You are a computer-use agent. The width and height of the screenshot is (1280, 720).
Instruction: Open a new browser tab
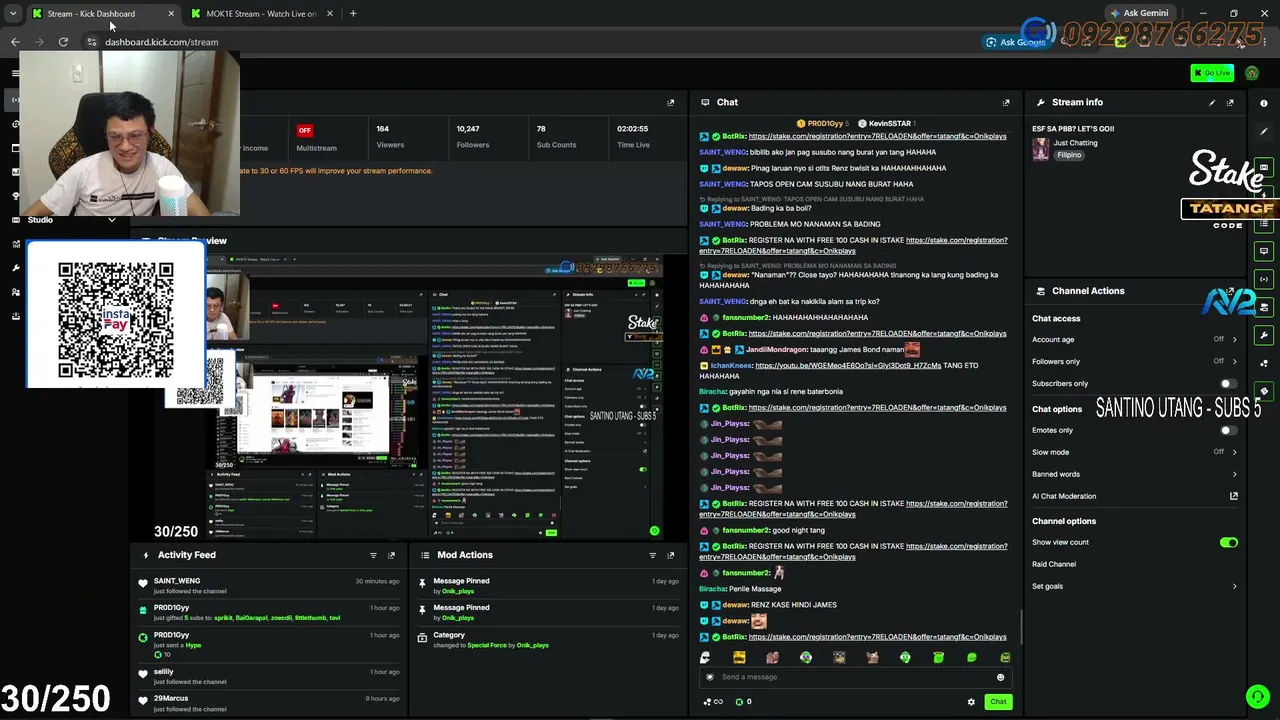click(353, 13)
